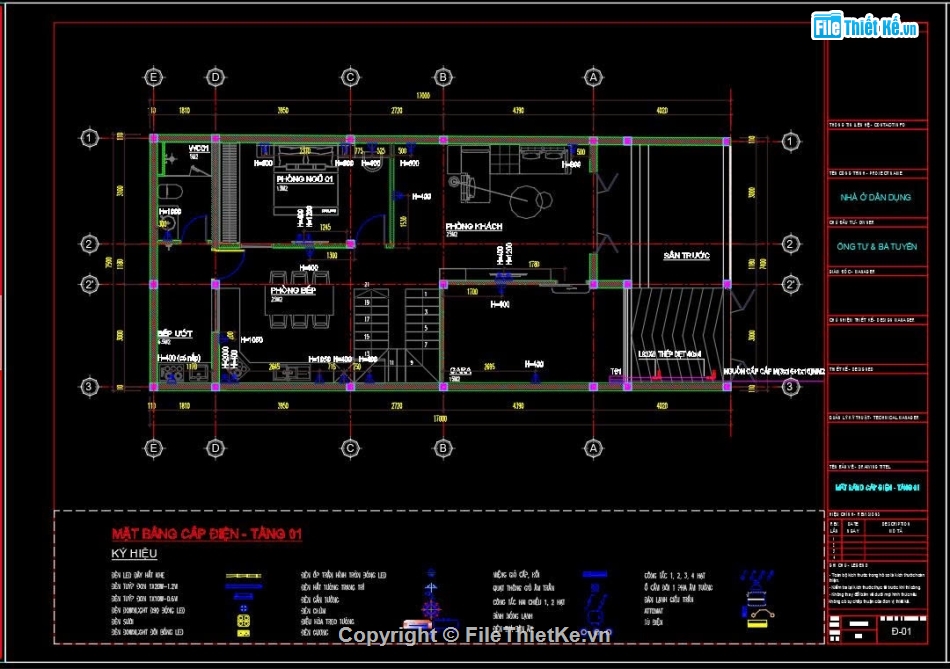Viewport: 950px width, 669px height.
Task: Click the PHÒNG BẾP room label
Action: (x=291, y=291)
